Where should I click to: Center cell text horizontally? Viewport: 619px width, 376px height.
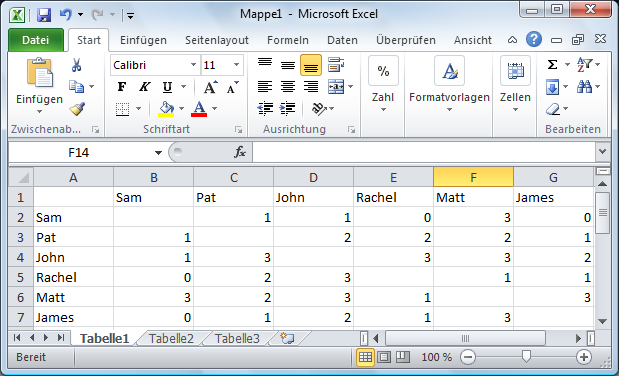coord(288,86)
